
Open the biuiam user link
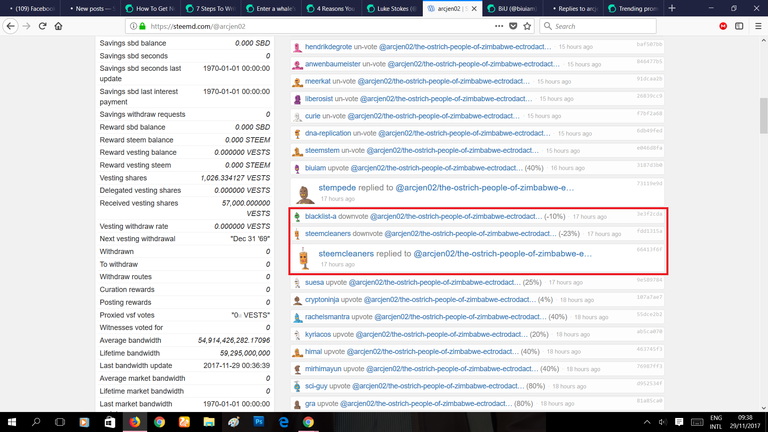pos(315,168)
